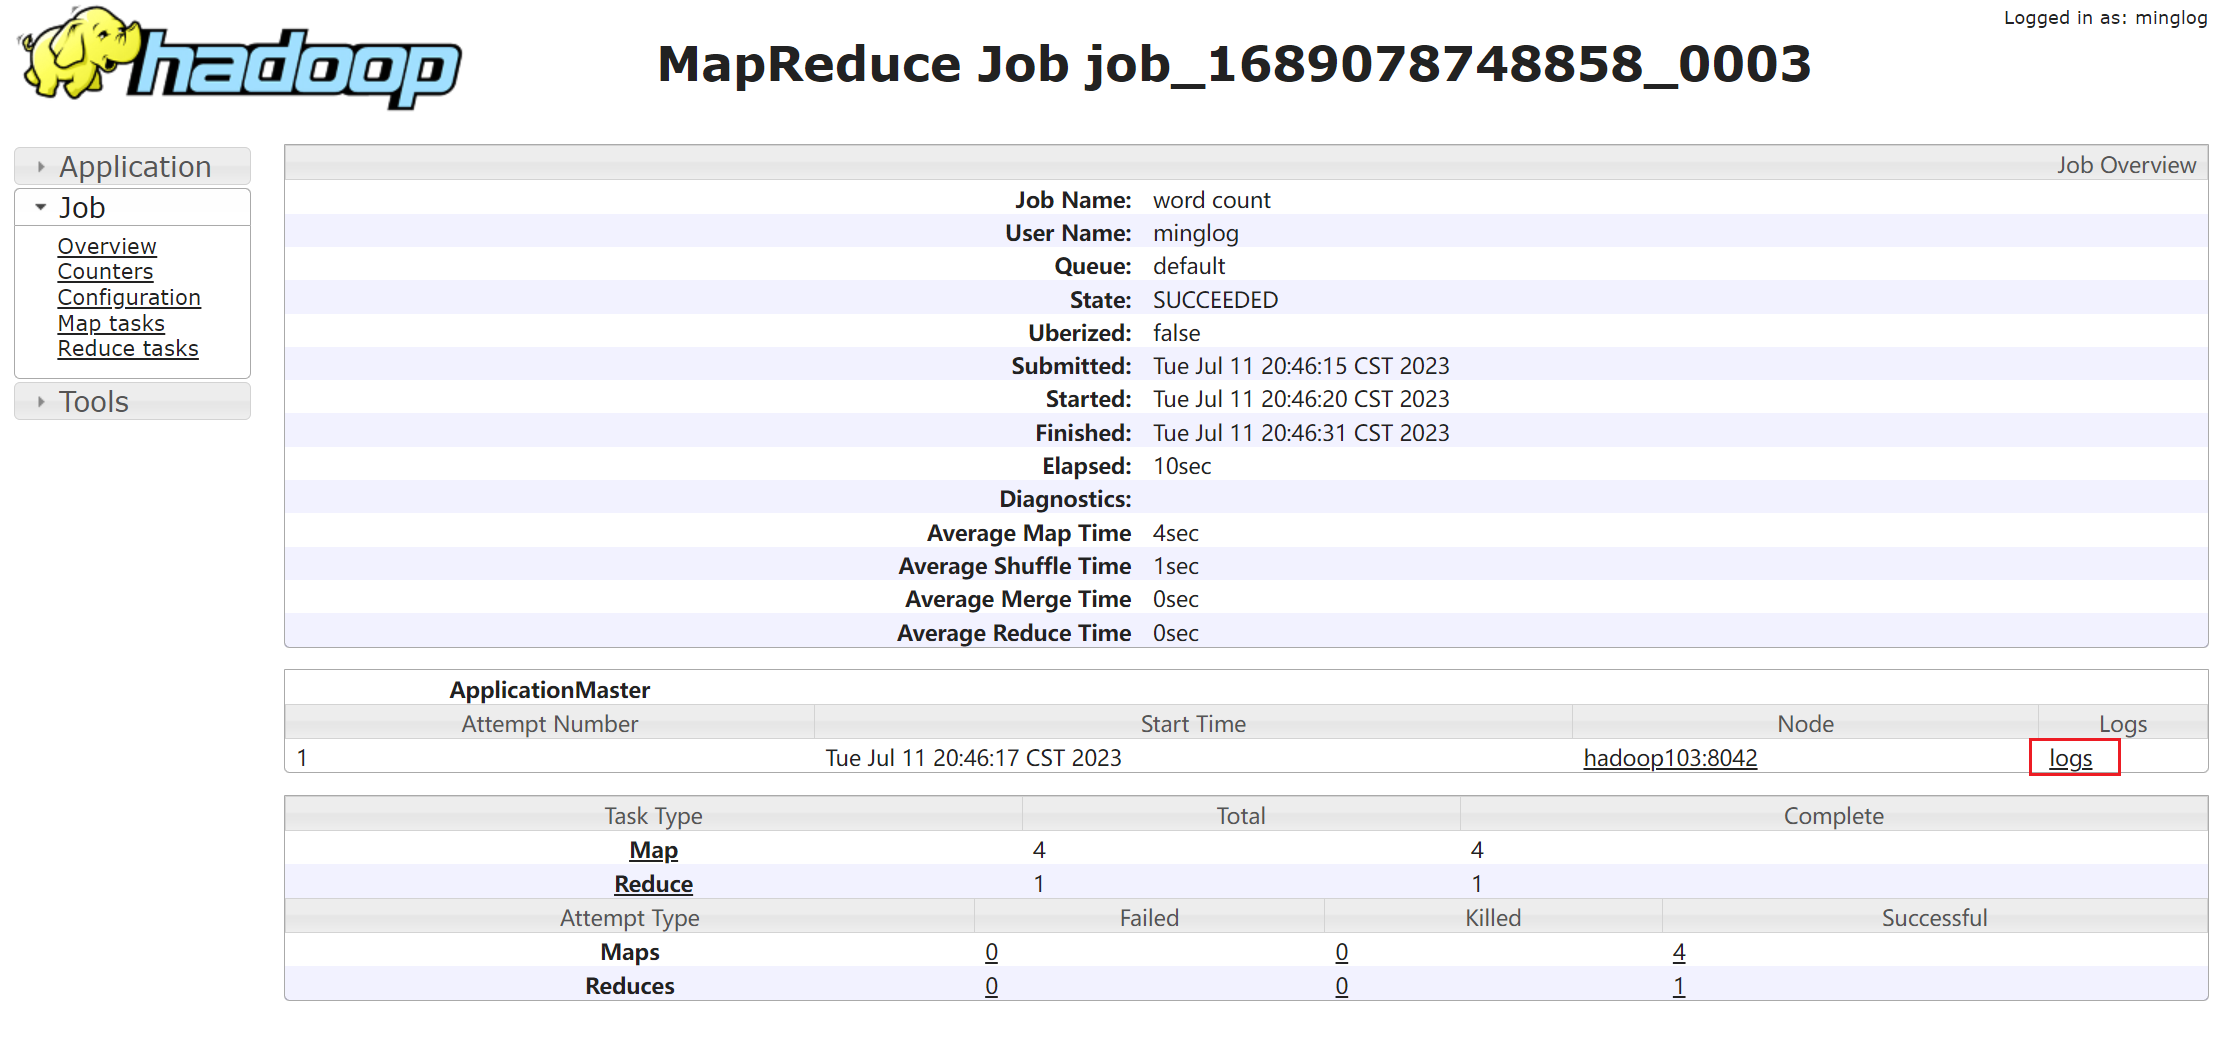Click the Job Overview panel header
This screenshot has width=2217, height=1042.
(1246, 164)
